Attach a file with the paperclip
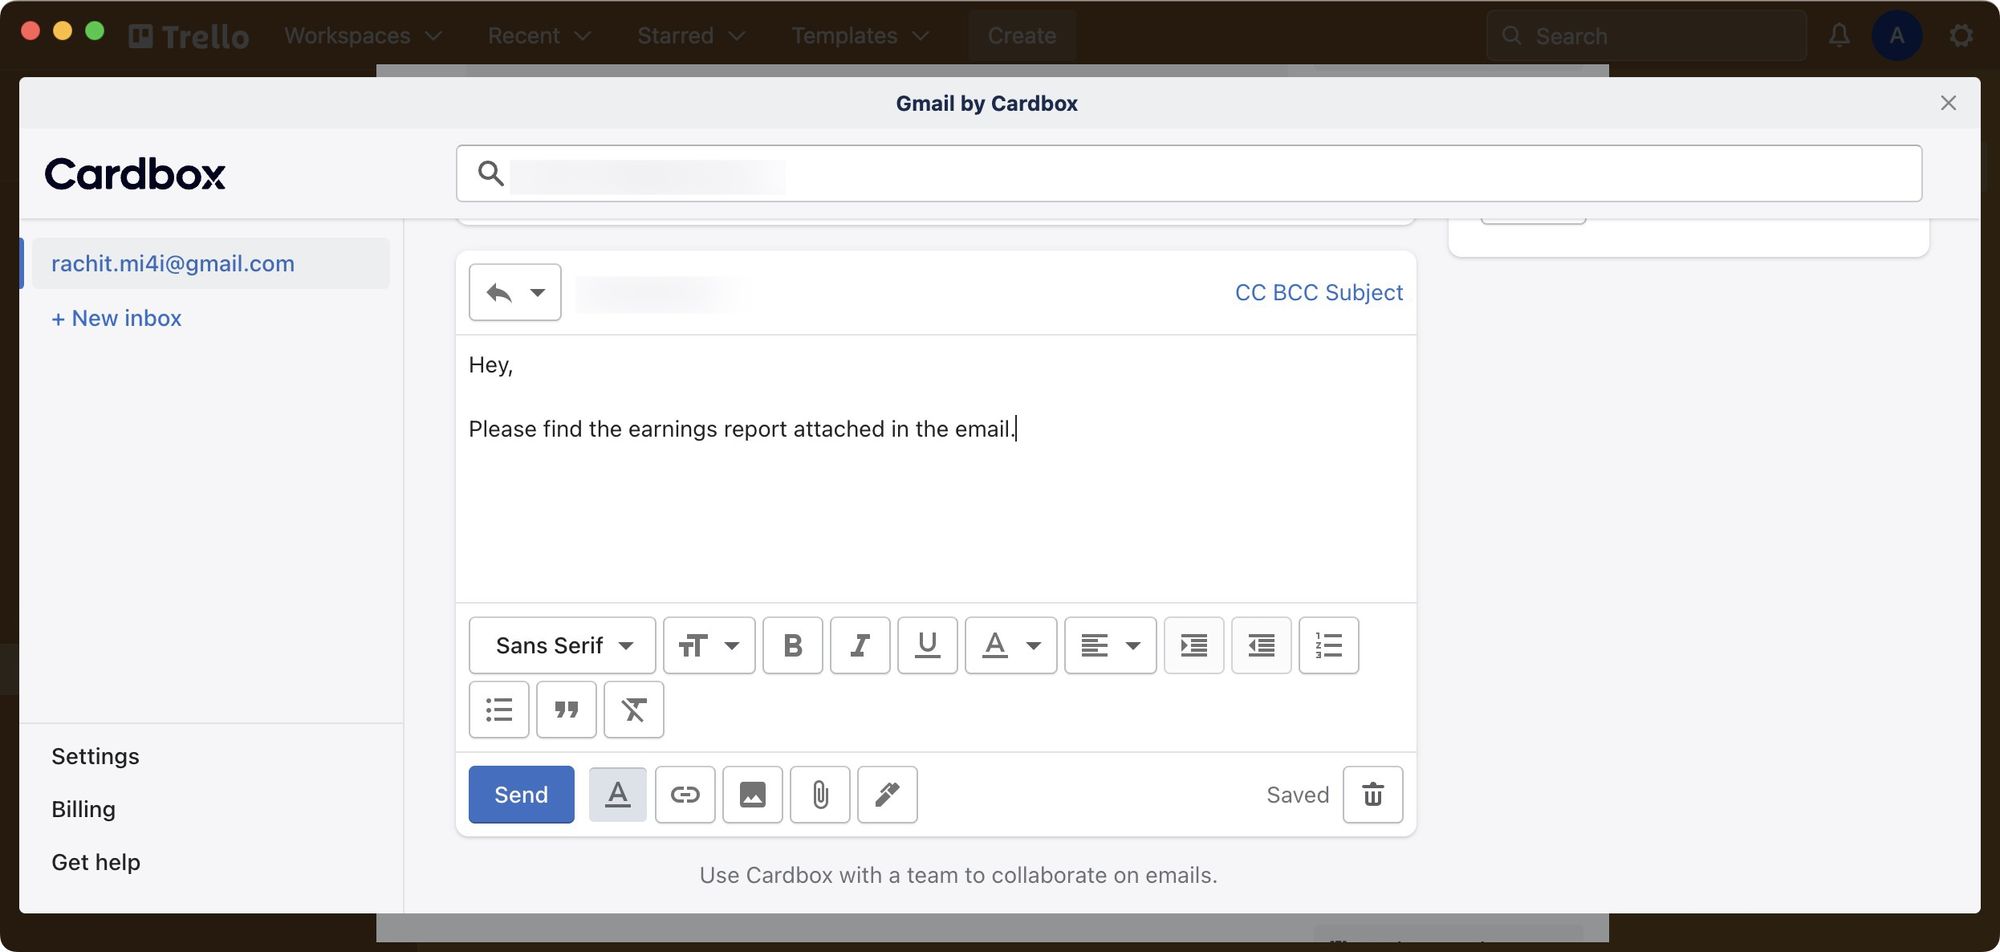 click(x=820, y=795)
